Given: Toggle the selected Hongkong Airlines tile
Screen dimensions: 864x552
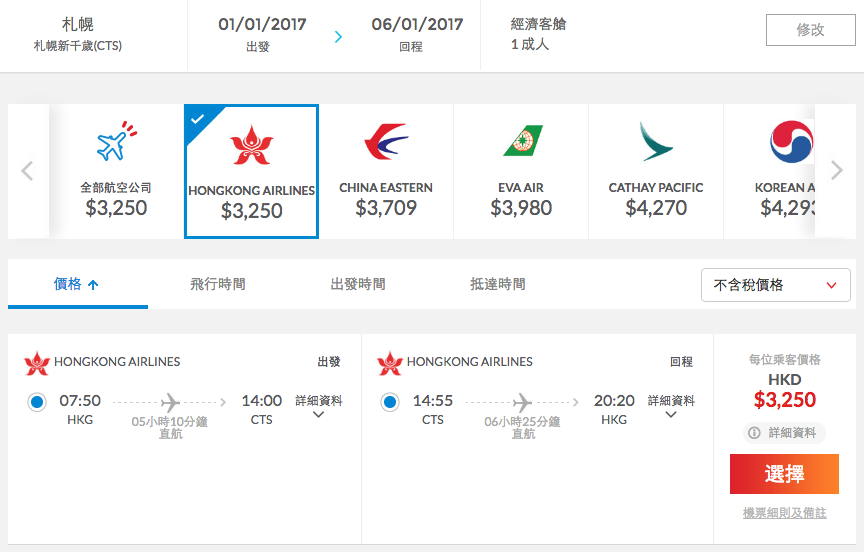Looking at the screenshot, I should pos(251,171).
